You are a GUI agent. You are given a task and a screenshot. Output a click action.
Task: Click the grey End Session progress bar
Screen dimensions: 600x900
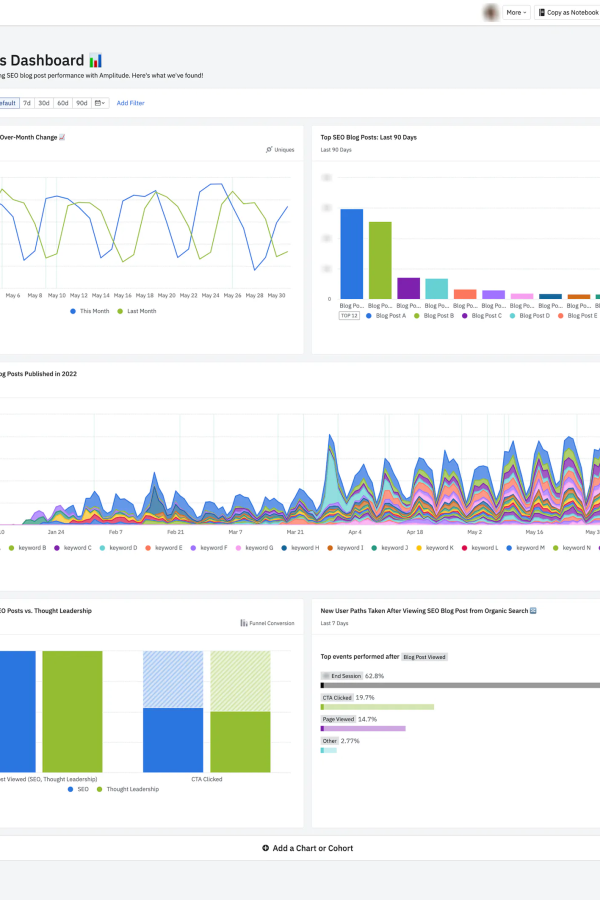point(460,685)
